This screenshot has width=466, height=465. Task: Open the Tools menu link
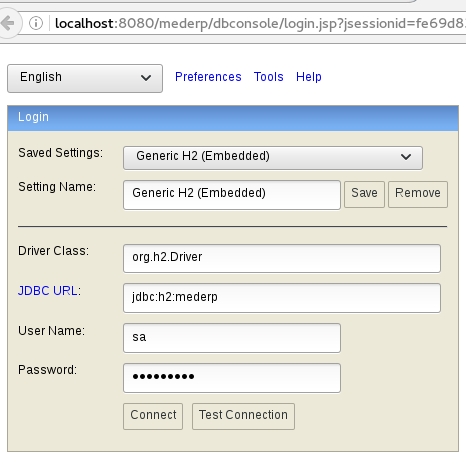pos(268,77)
